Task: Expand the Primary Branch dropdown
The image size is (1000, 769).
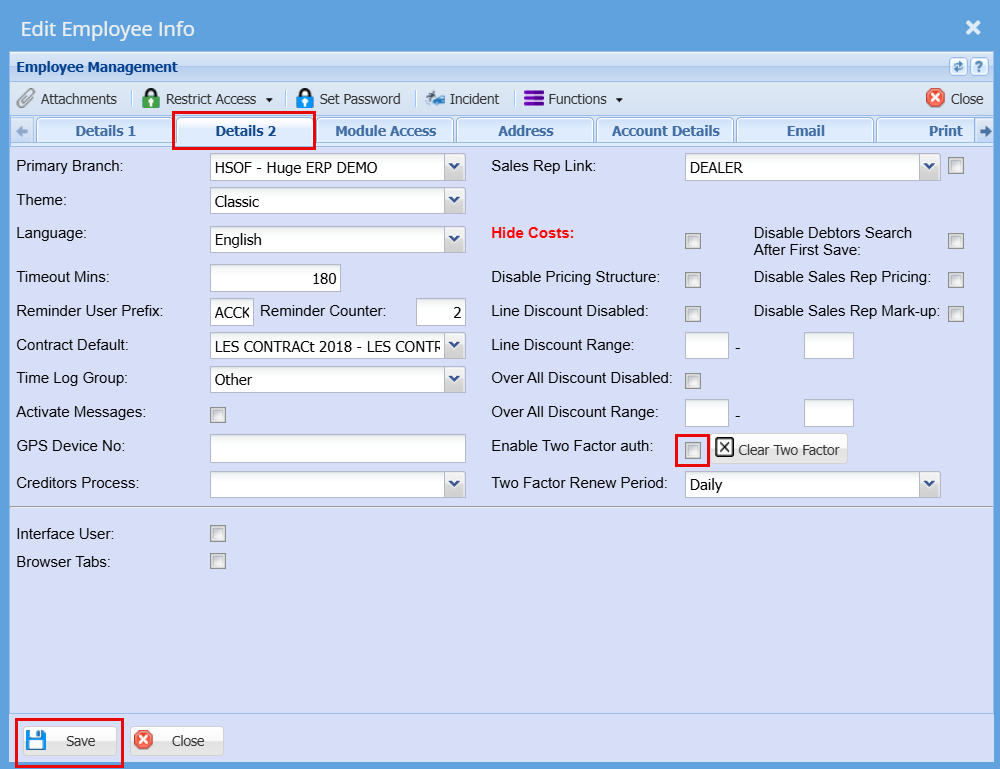Action: 455,167
